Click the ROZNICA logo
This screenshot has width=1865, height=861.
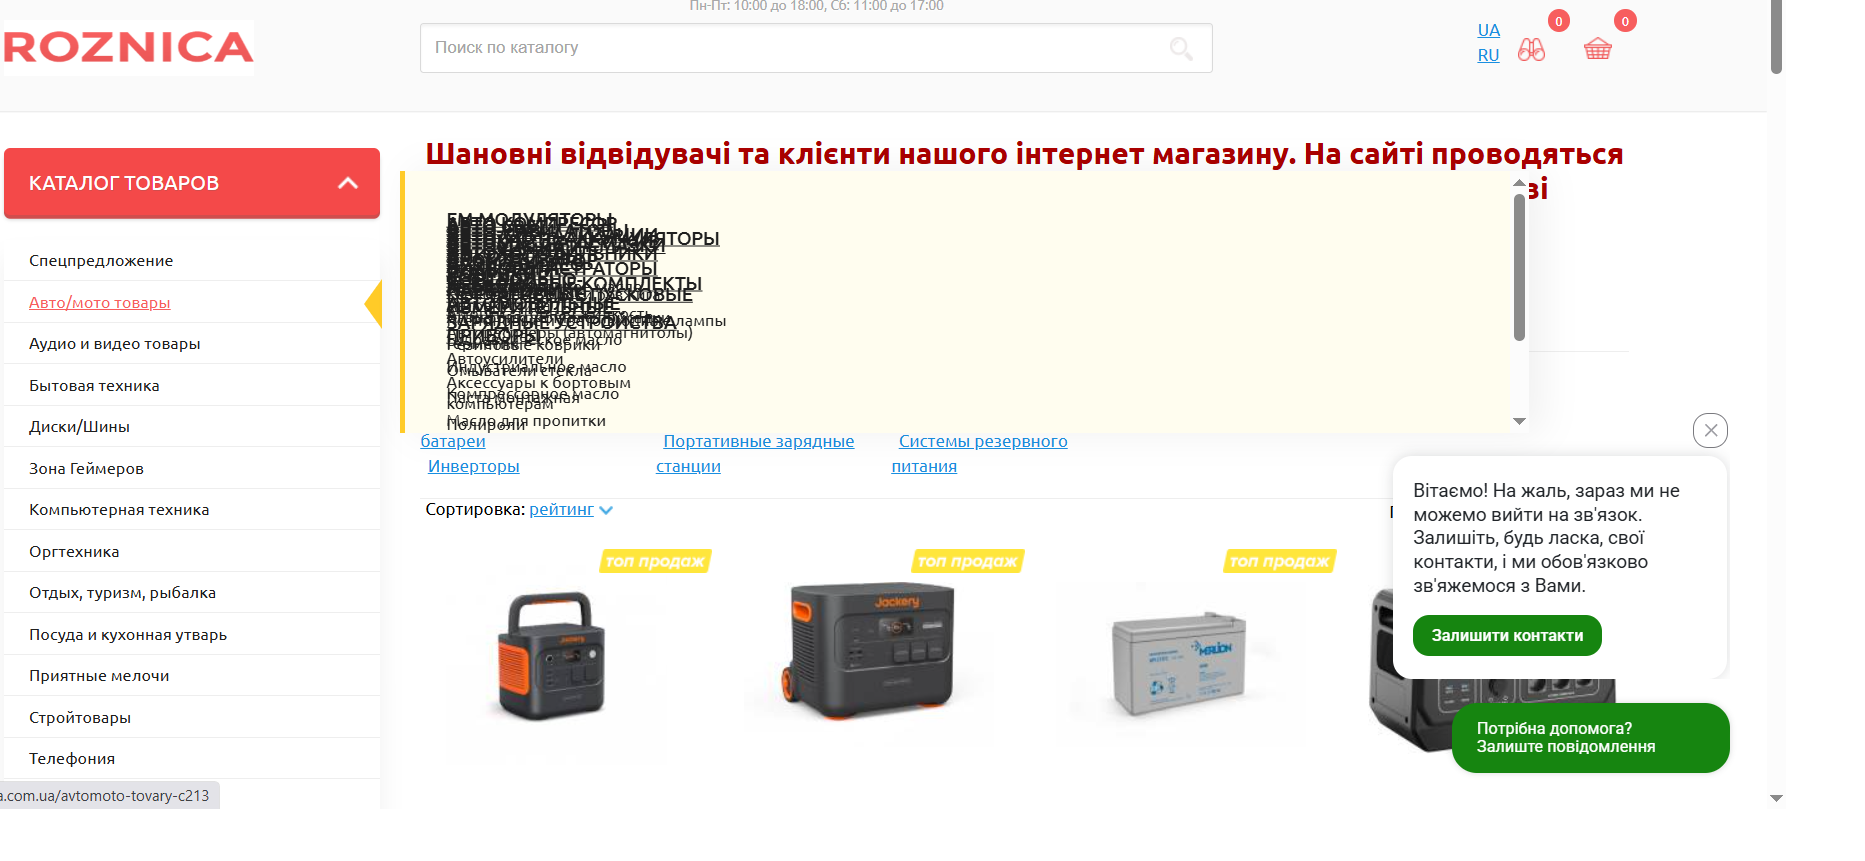point(128,47)
